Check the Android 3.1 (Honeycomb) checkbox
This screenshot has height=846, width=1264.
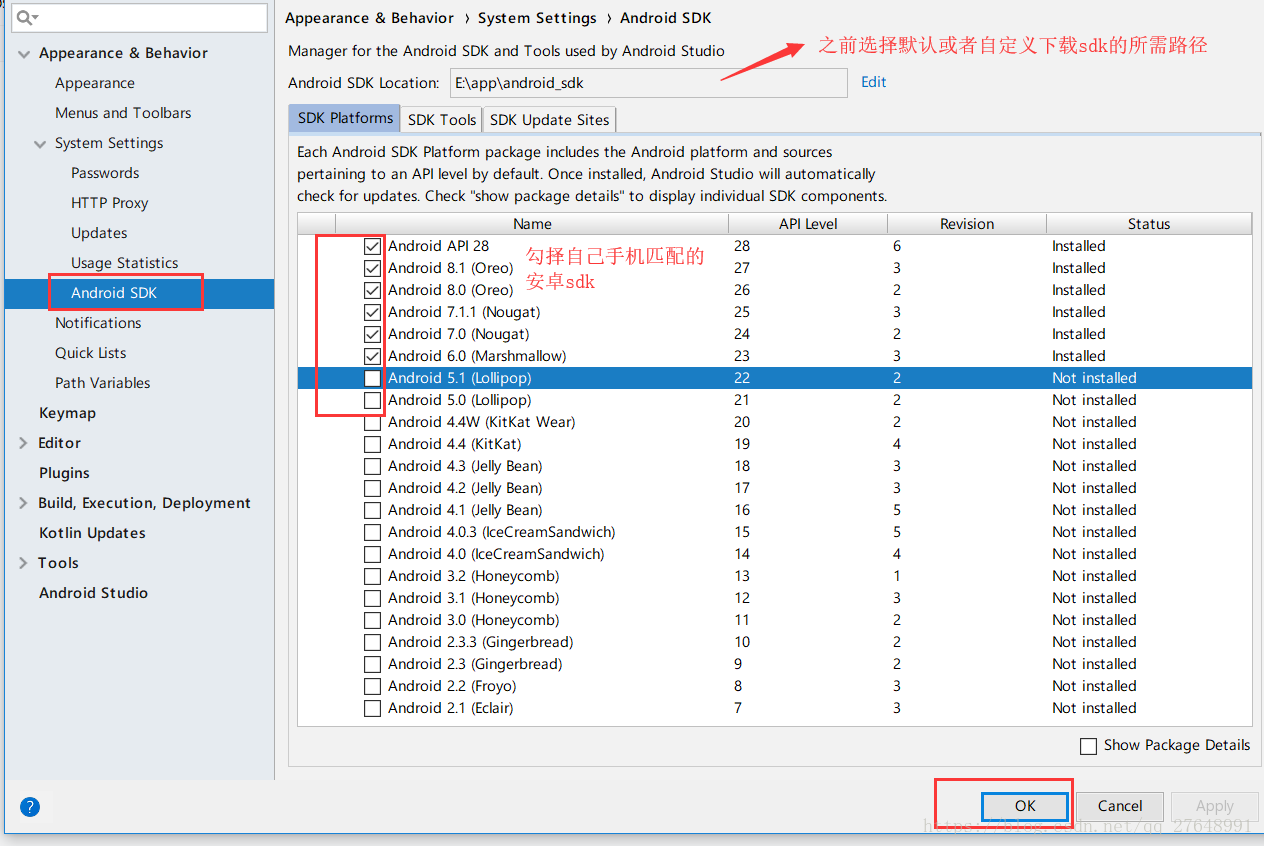tap(373, 598)
